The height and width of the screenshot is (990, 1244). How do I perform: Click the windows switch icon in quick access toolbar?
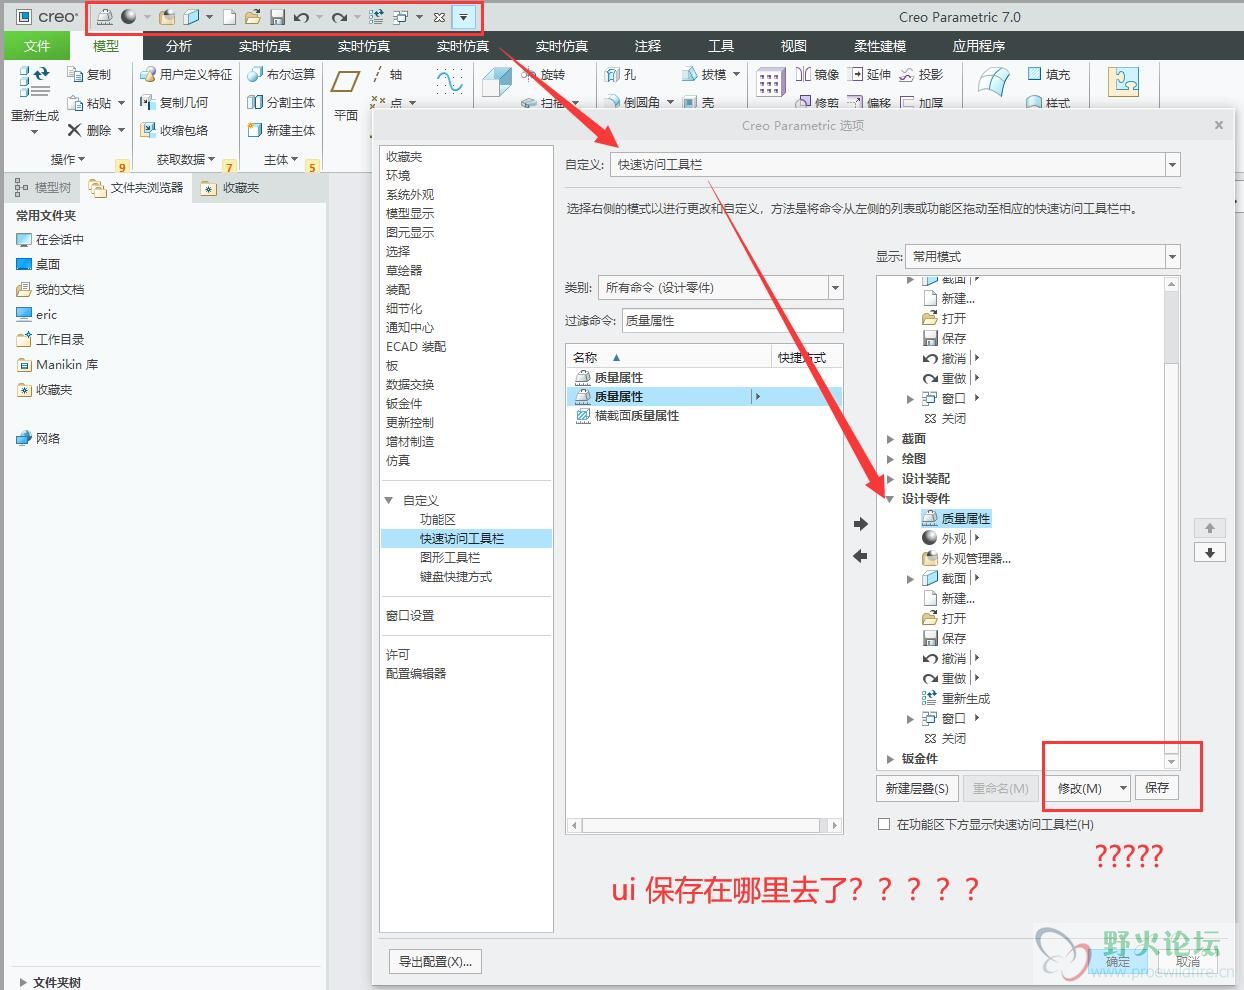[401, 17]
